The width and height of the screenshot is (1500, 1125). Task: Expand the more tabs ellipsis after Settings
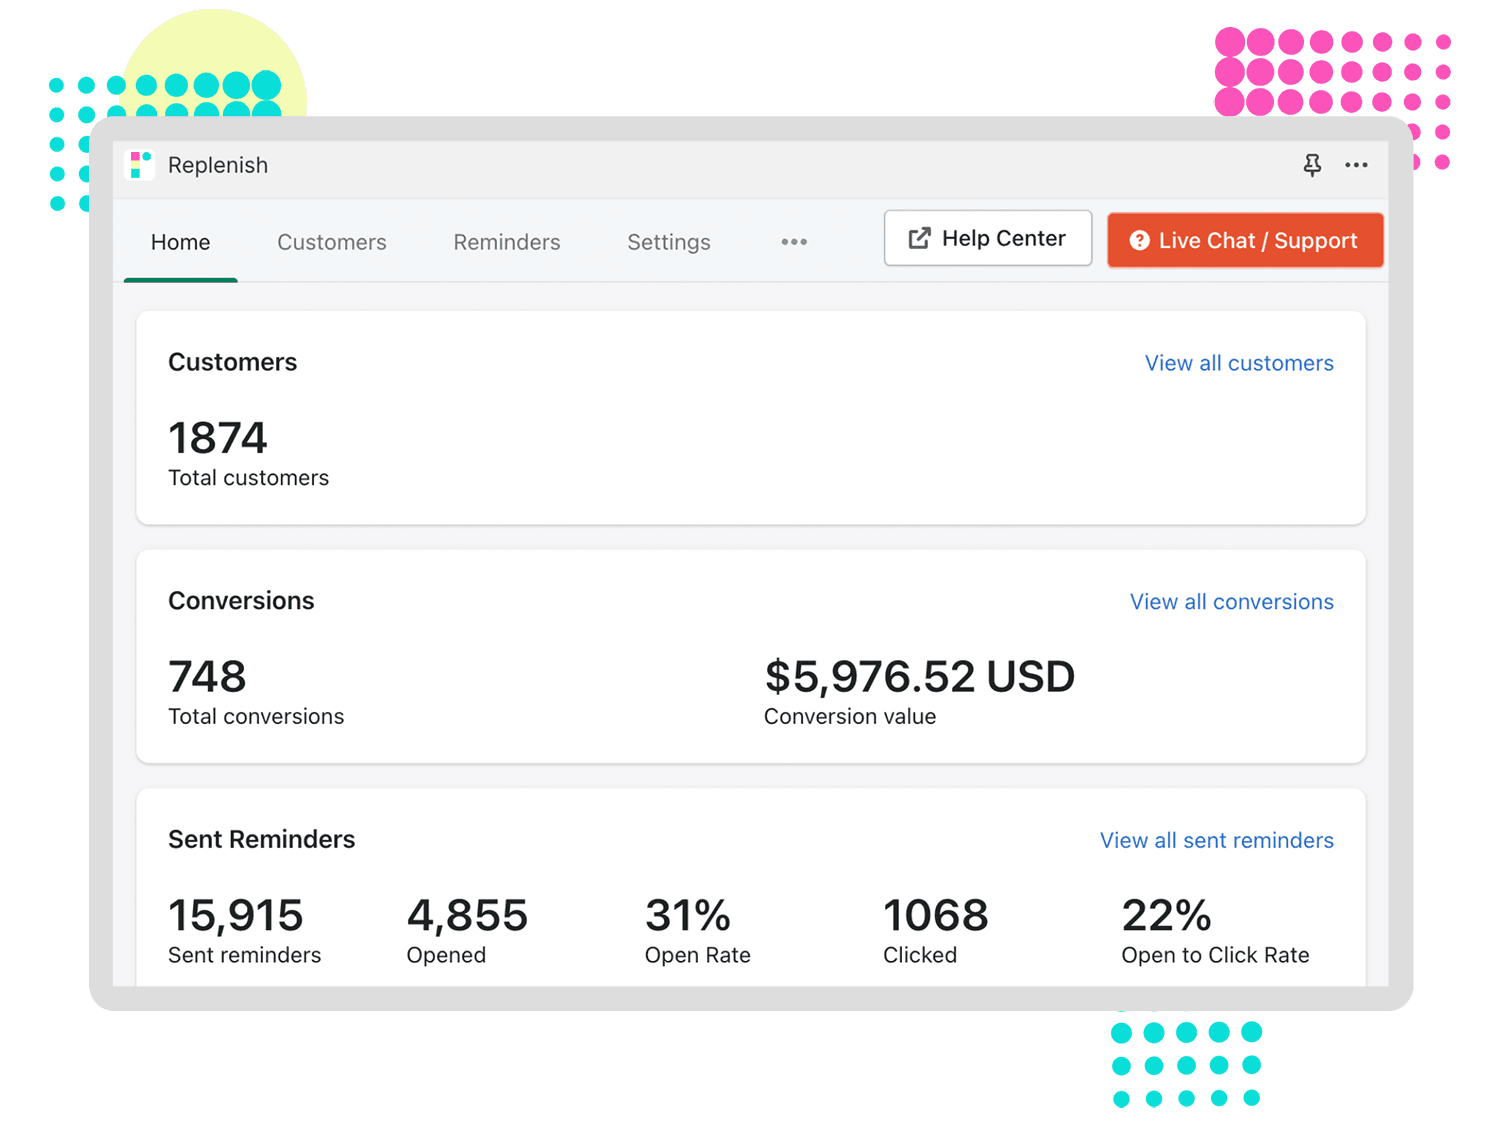pos(794,242)
